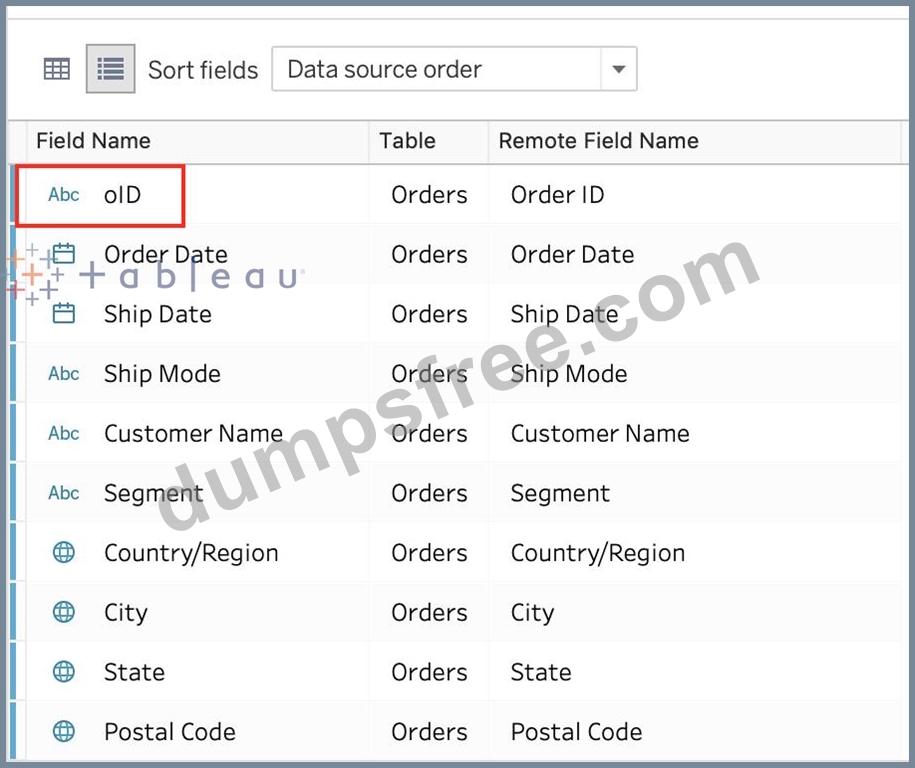Change data type icon of Customer Name
This screenshot has width=915, height=768.
pos(64,433)
